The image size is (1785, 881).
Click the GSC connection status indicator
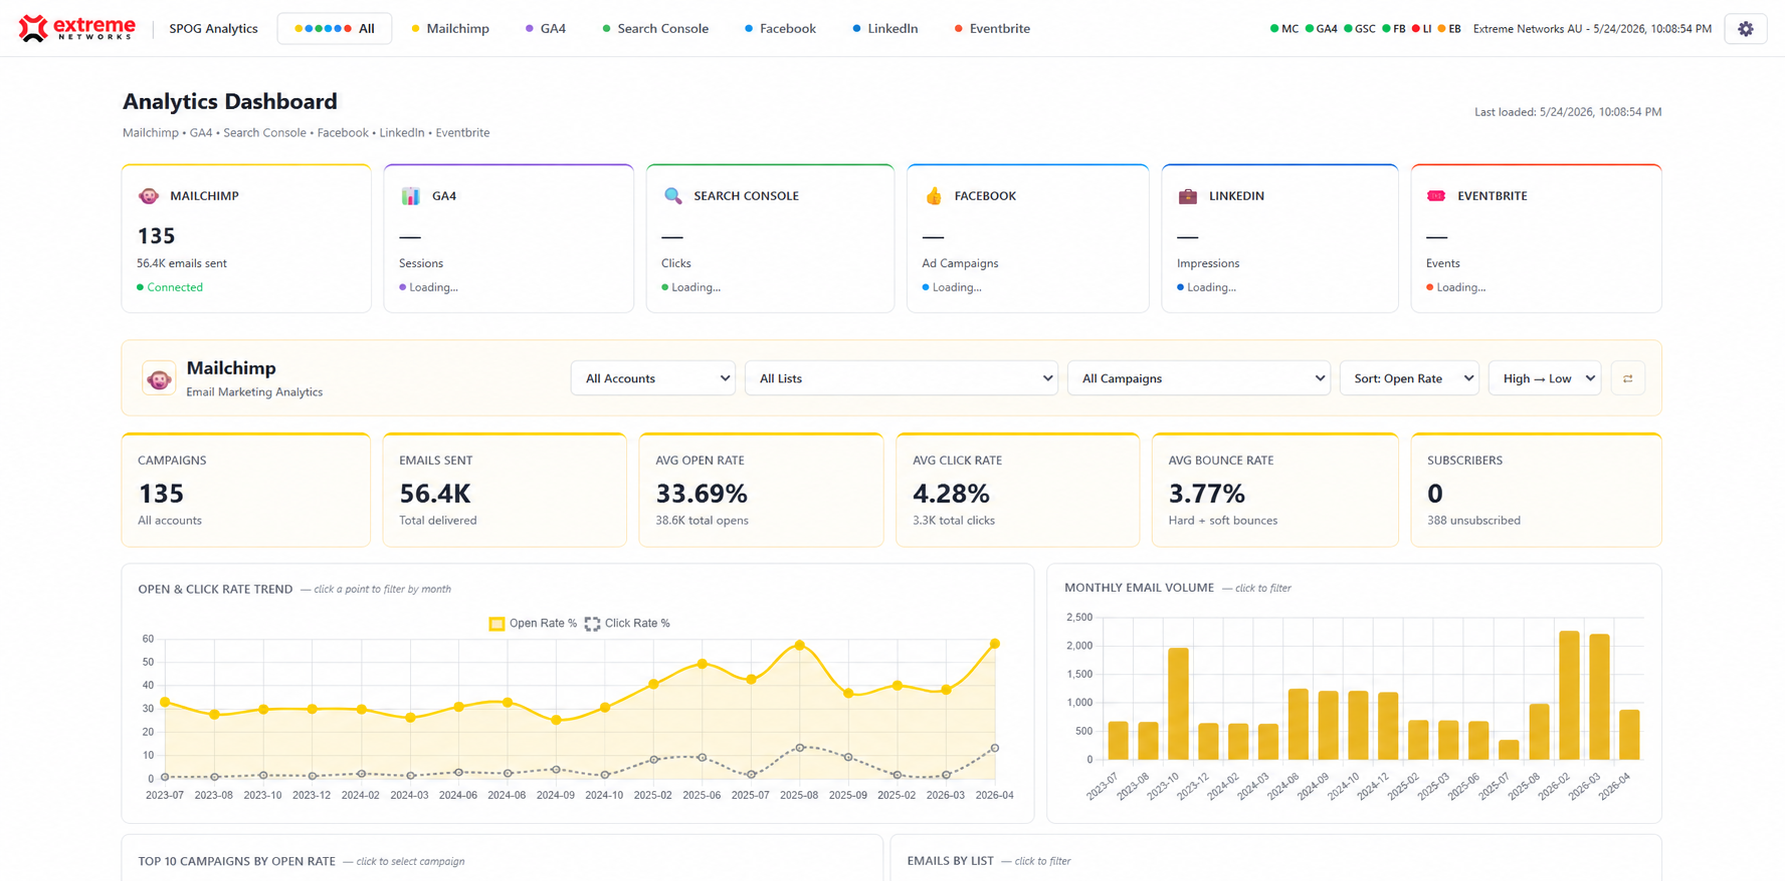click(x=1360, y=29)
